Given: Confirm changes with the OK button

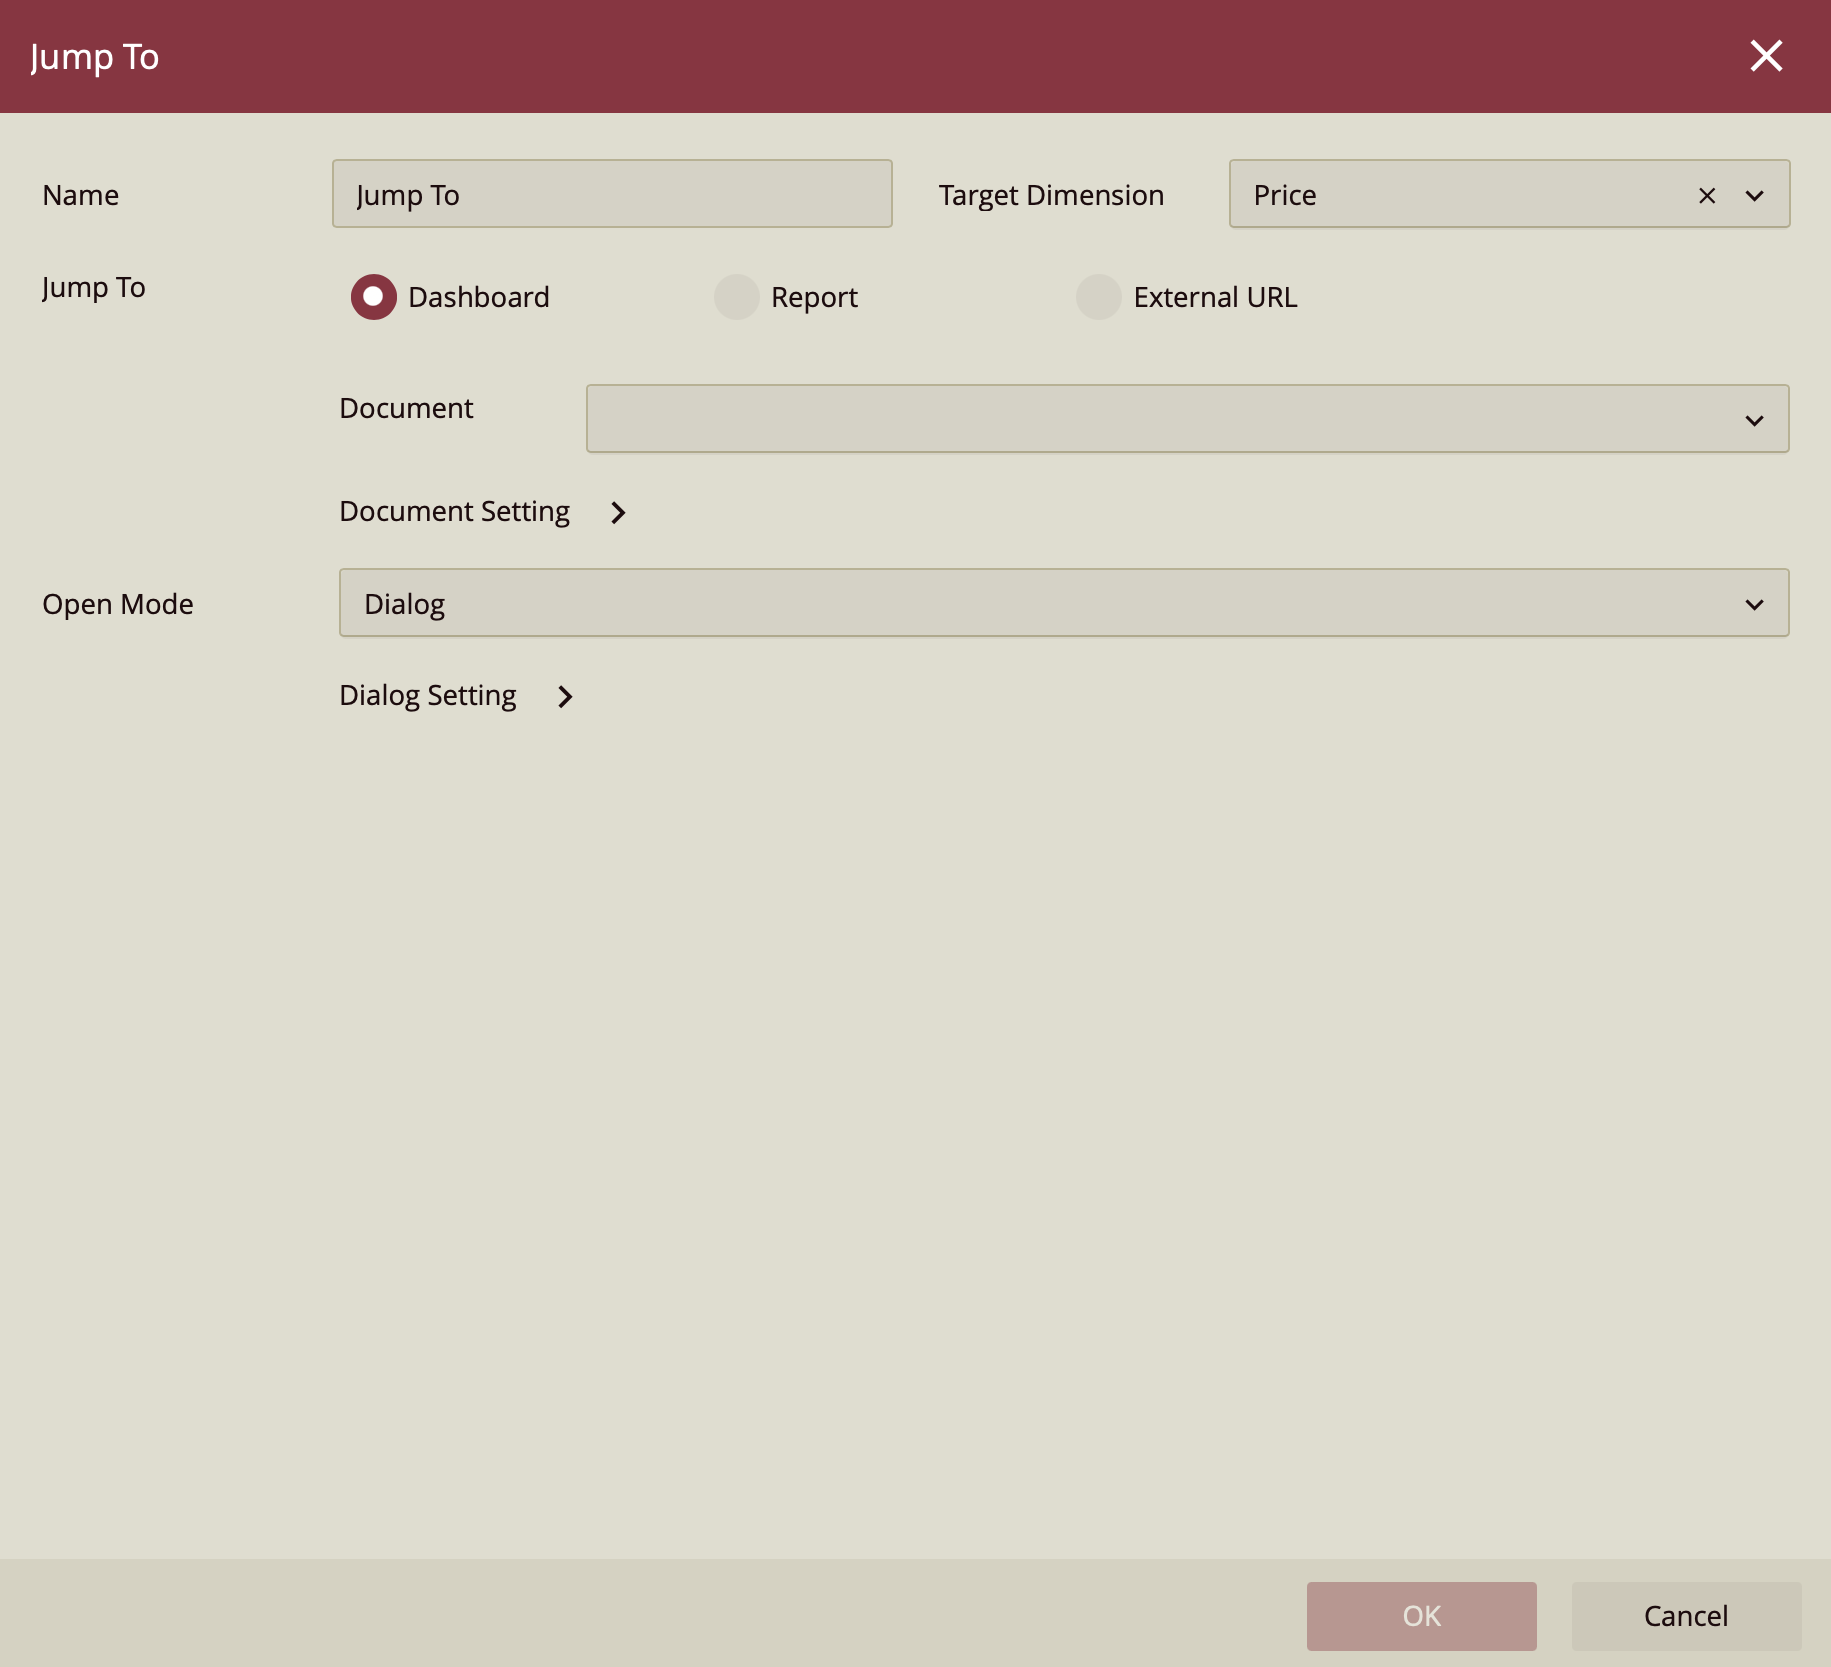Looking at the screenshot, I should click(1422, 1616).
